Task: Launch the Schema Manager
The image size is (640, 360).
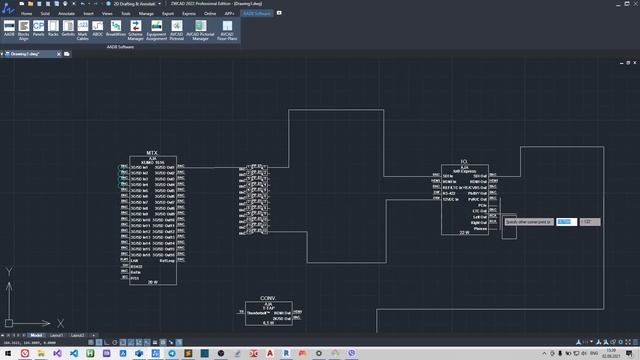Action: (136, 30)
